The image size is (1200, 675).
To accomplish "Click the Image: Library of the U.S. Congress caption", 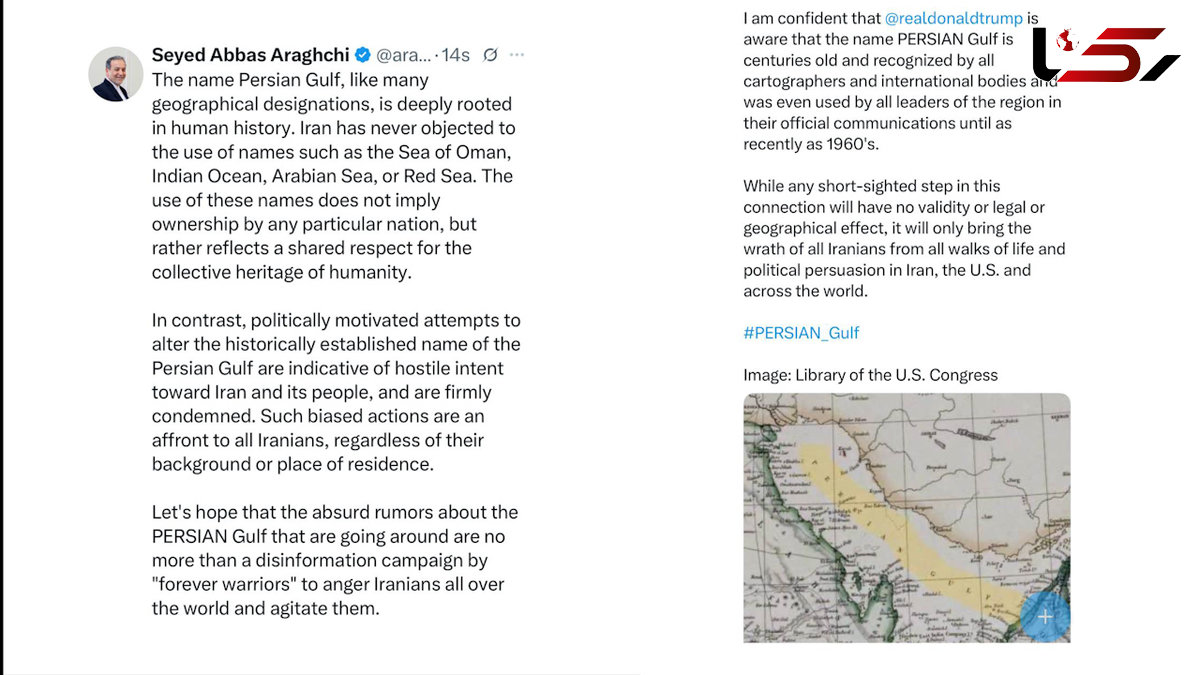I will (870, 375).
